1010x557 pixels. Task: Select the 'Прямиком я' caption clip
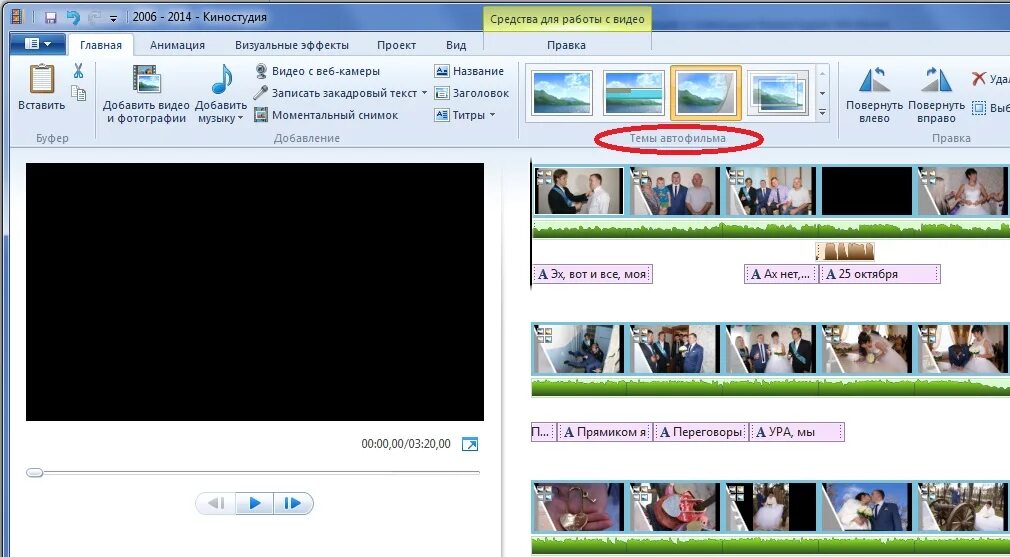605,432
